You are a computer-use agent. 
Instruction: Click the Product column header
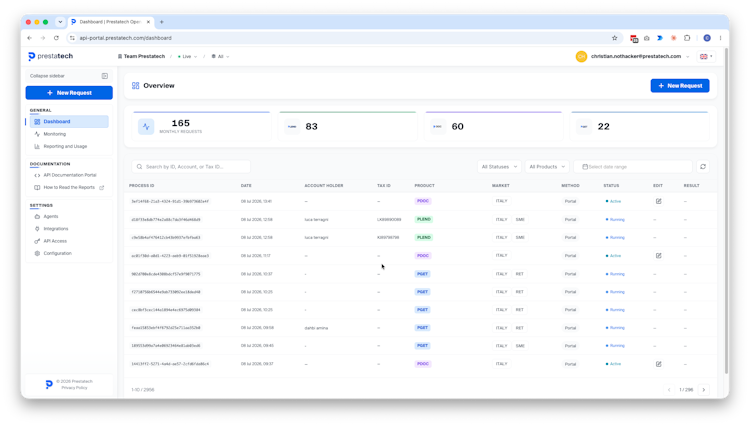[424, 186]
